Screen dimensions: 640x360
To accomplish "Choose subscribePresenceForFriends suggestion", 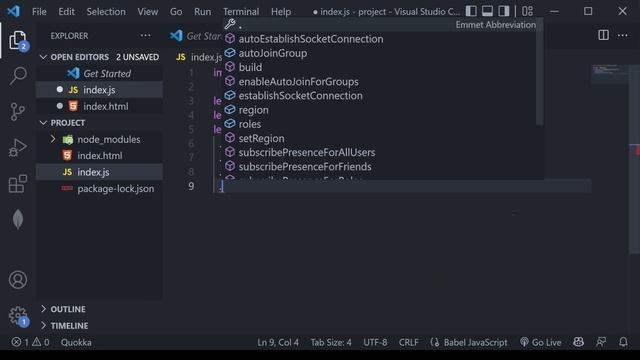I will click(380, 167).
